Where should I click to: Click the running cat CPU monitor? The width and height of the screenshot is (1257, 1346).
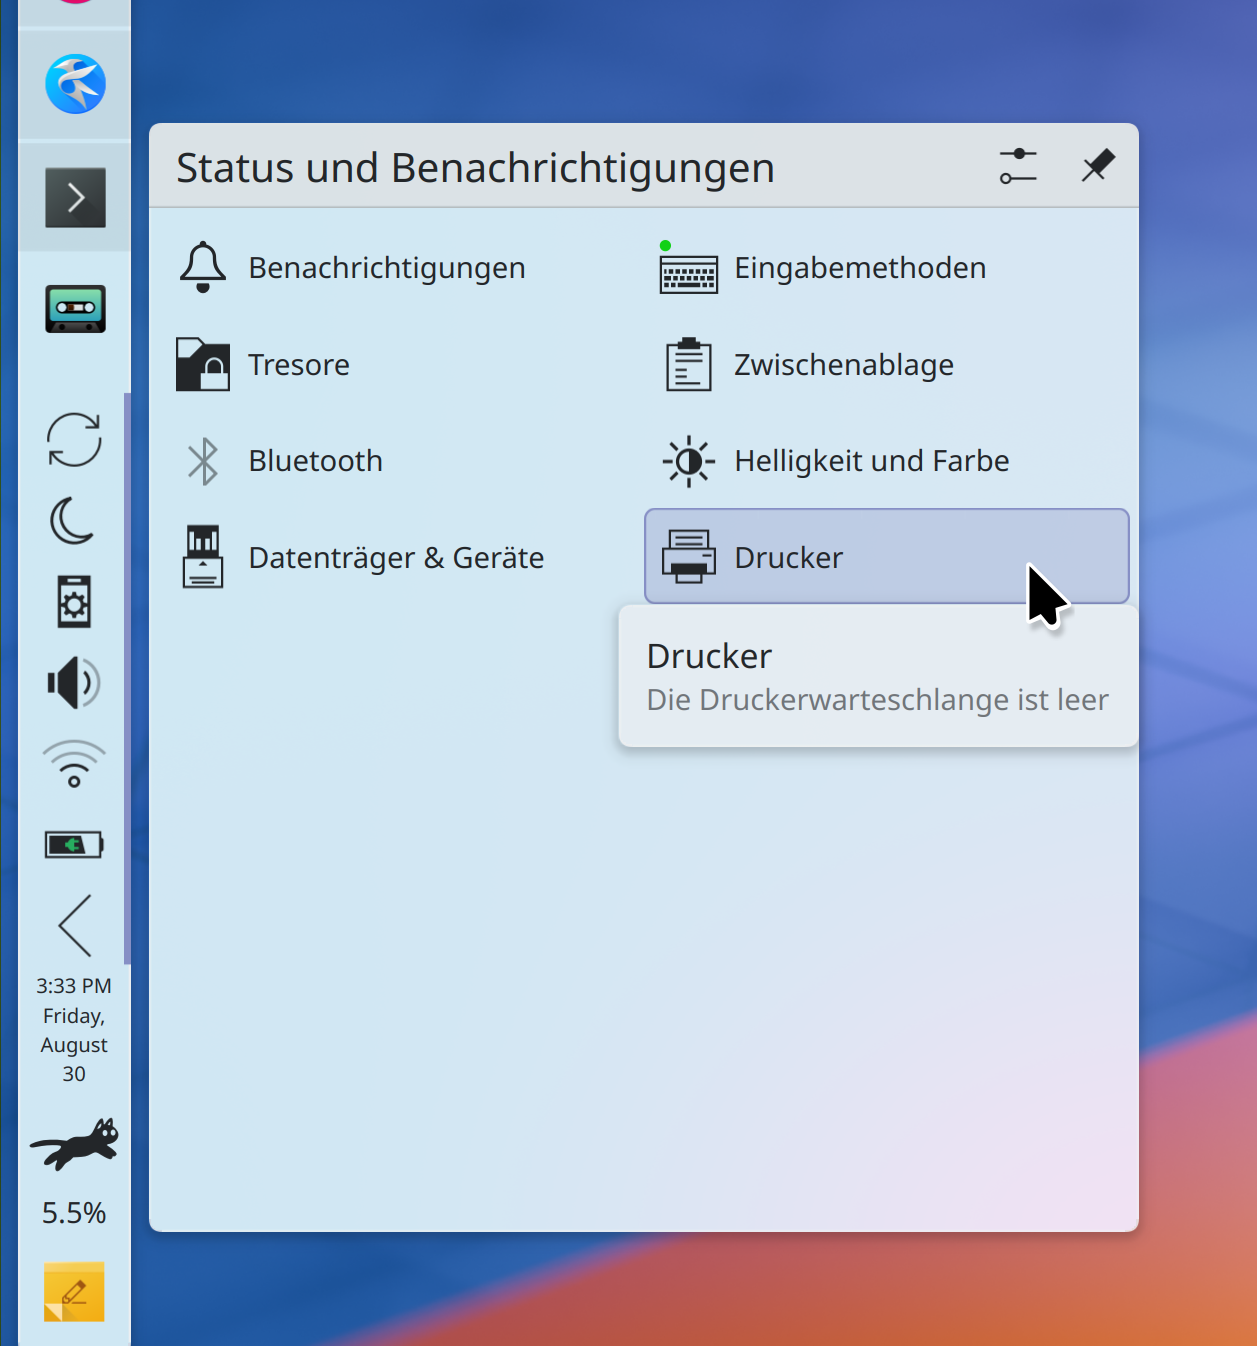(x=74, y=1145)
